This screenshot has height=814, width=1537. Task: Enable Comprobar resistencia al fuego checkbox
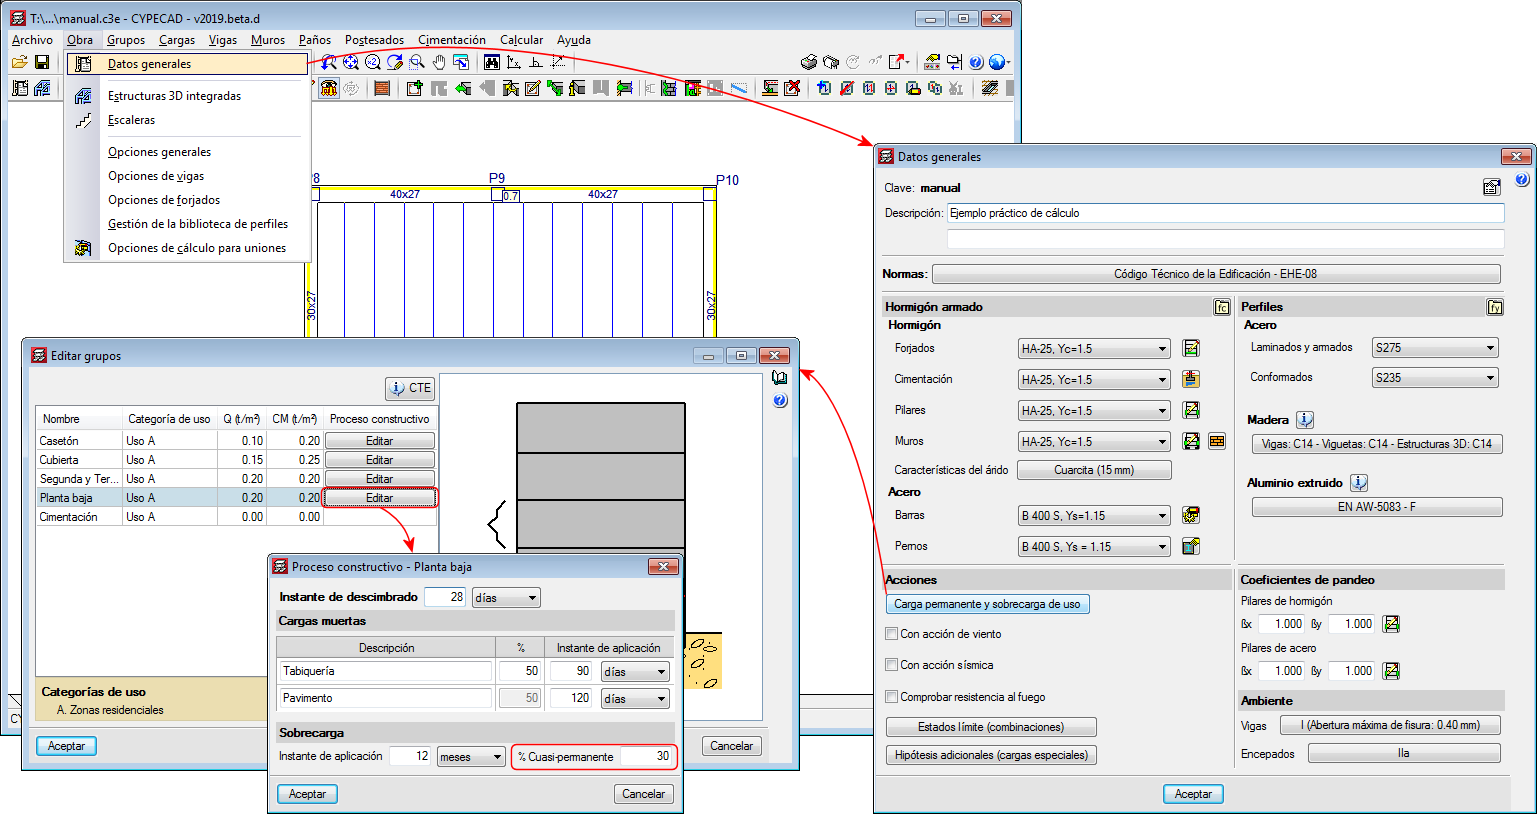pyautogui.click(x=892, y=697)
